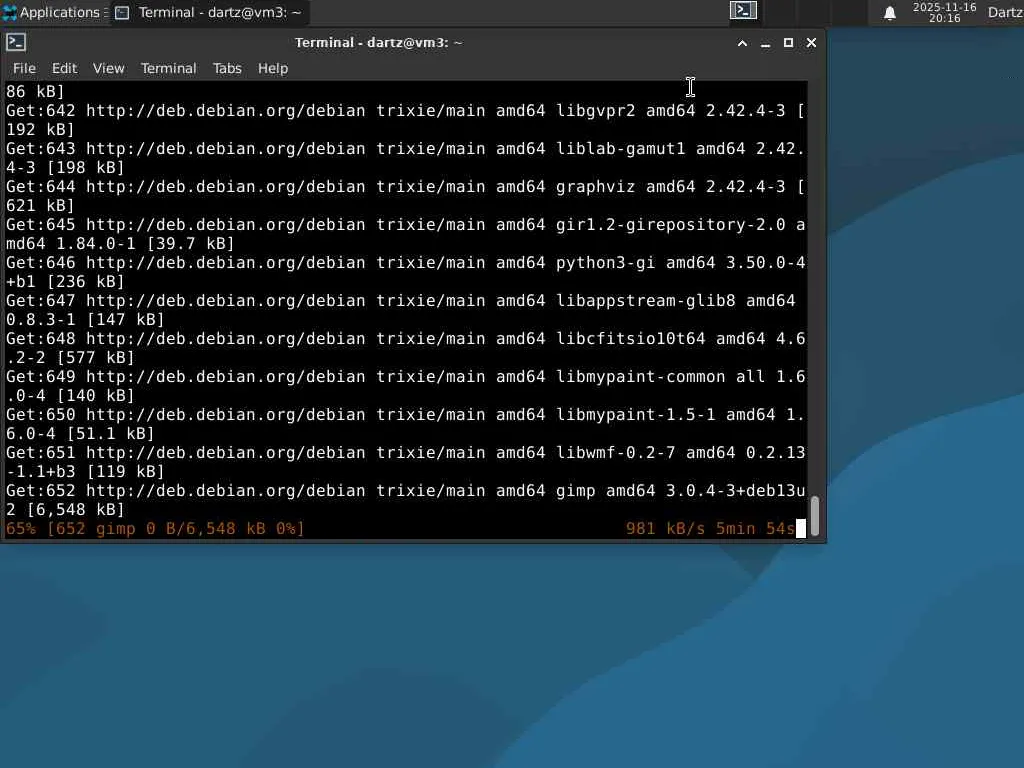Open the Edit menu
Image resolution: width=1024 pixels, height=768 pixels.
[64, 68]
